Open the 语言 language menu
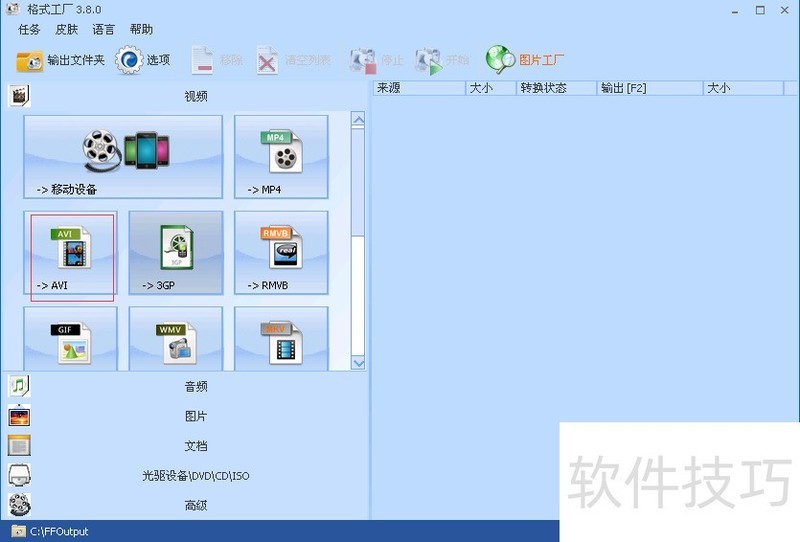This screenshot has height=542, width=800. tap(104, 30)
